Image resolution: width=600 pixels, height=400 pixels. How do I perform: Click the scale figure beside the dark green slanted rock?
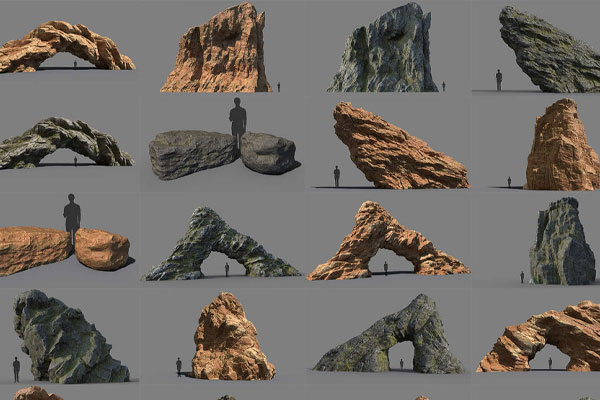coord(499,79)
